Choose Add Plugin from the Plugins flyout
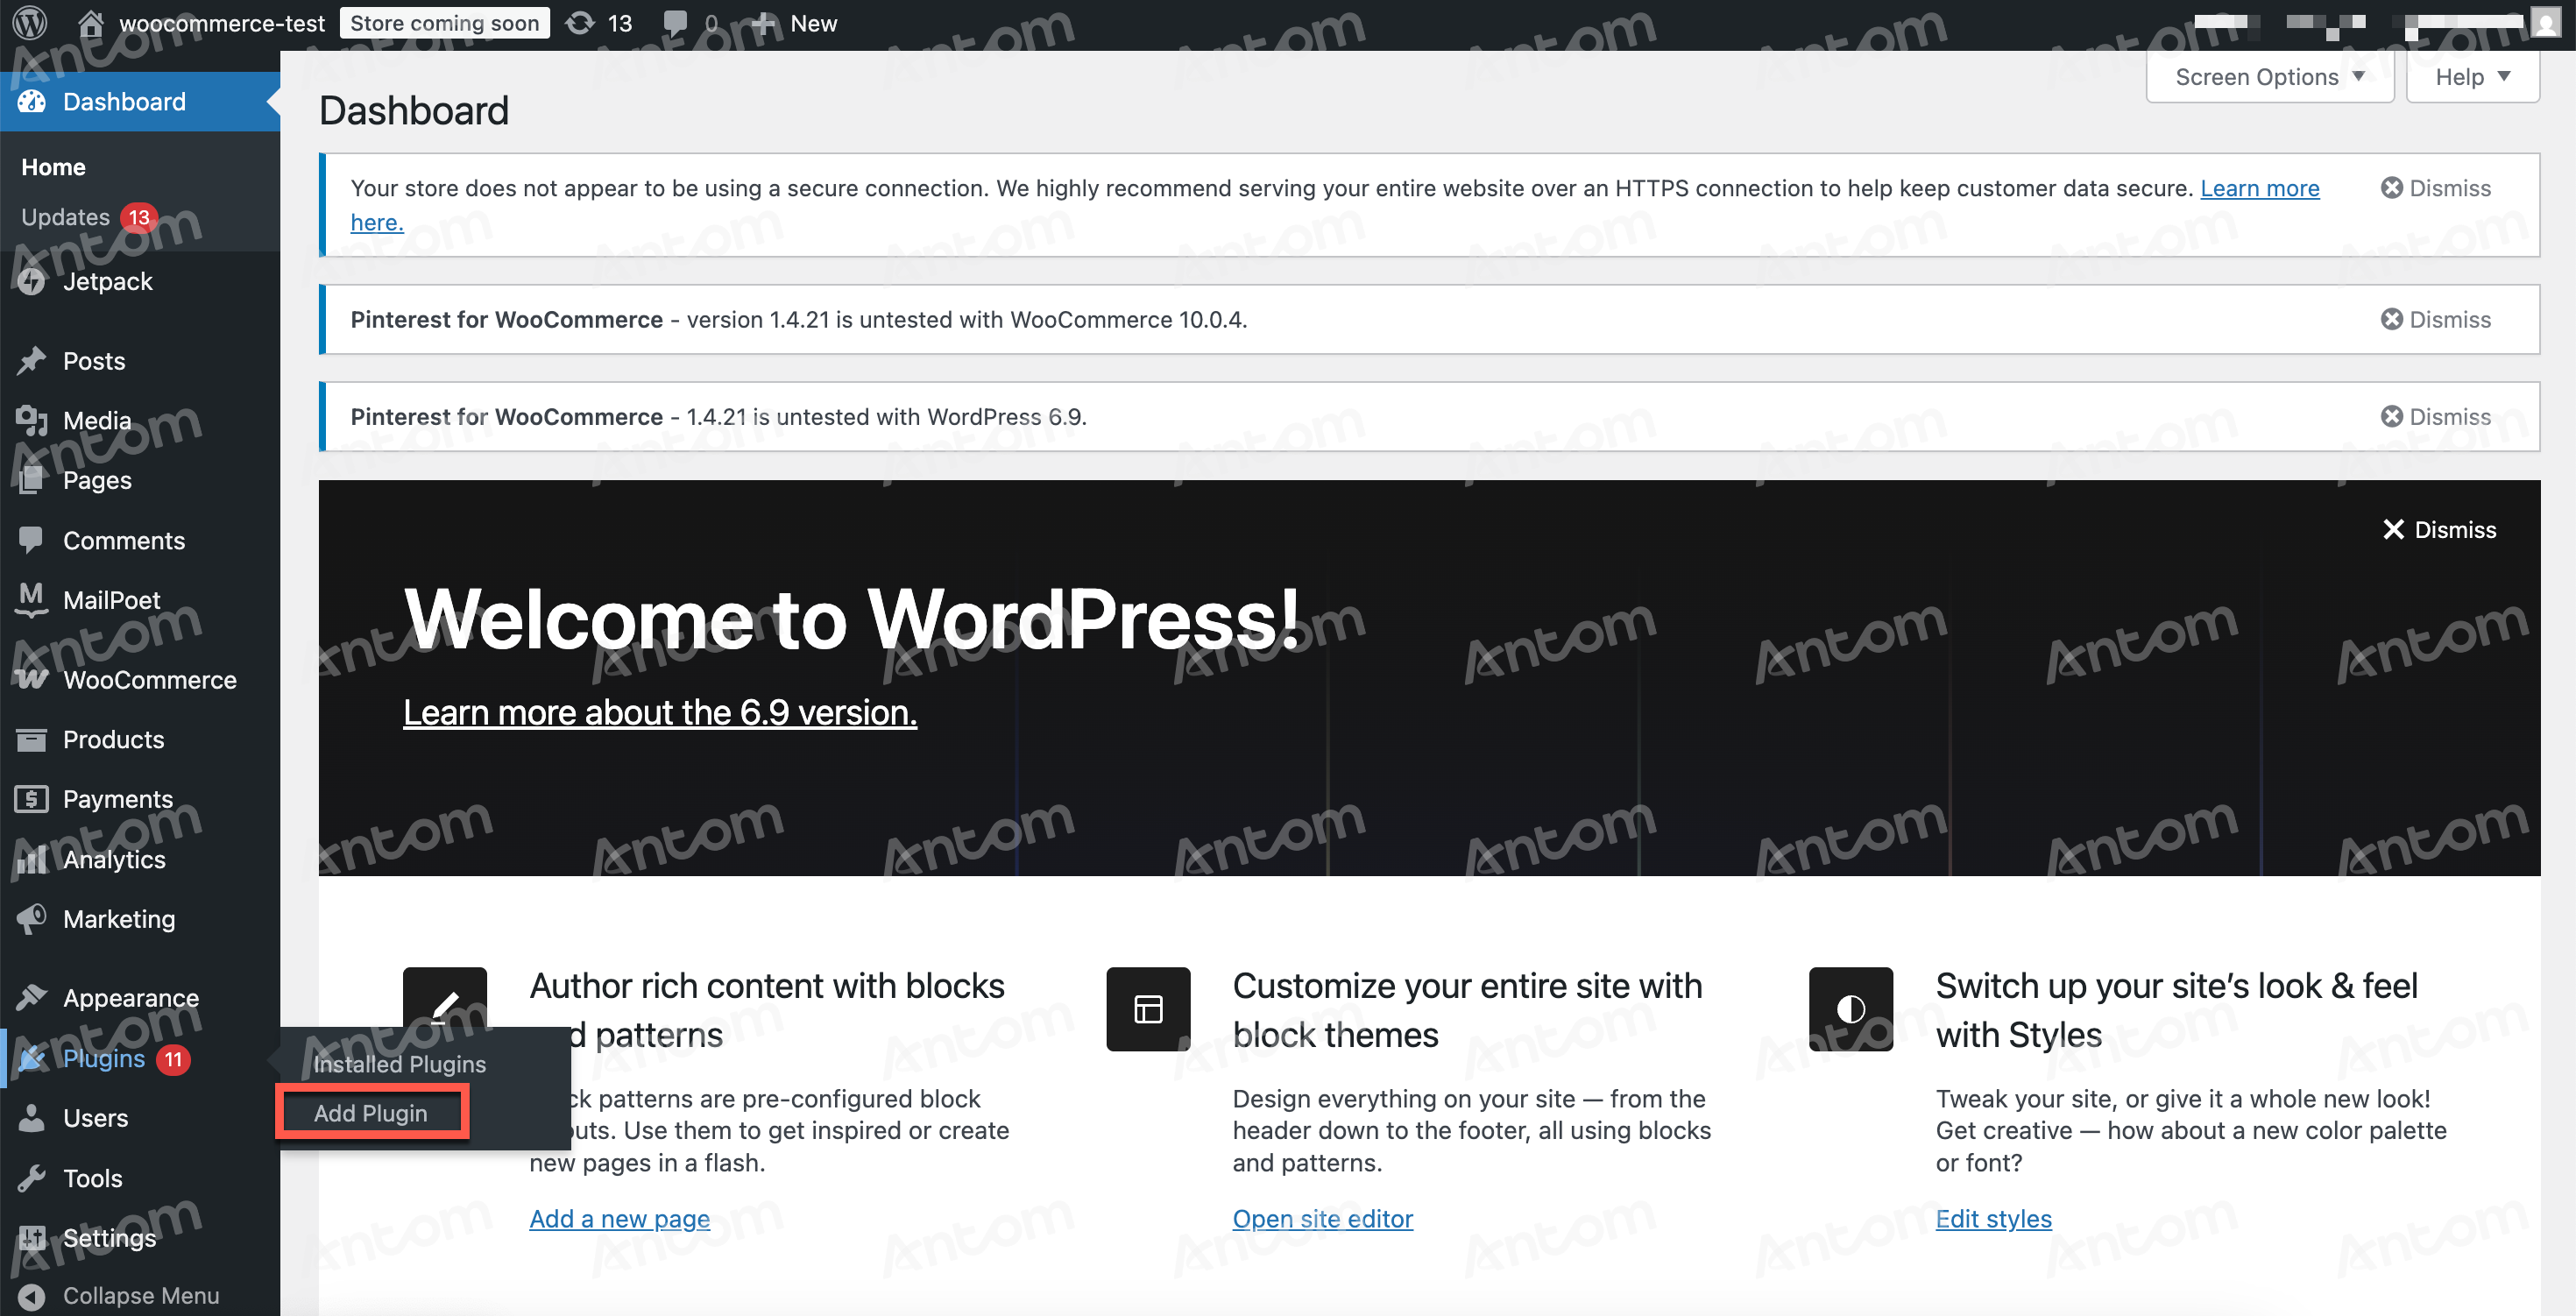2576x1316 pixels. (x=371, y=1113)
